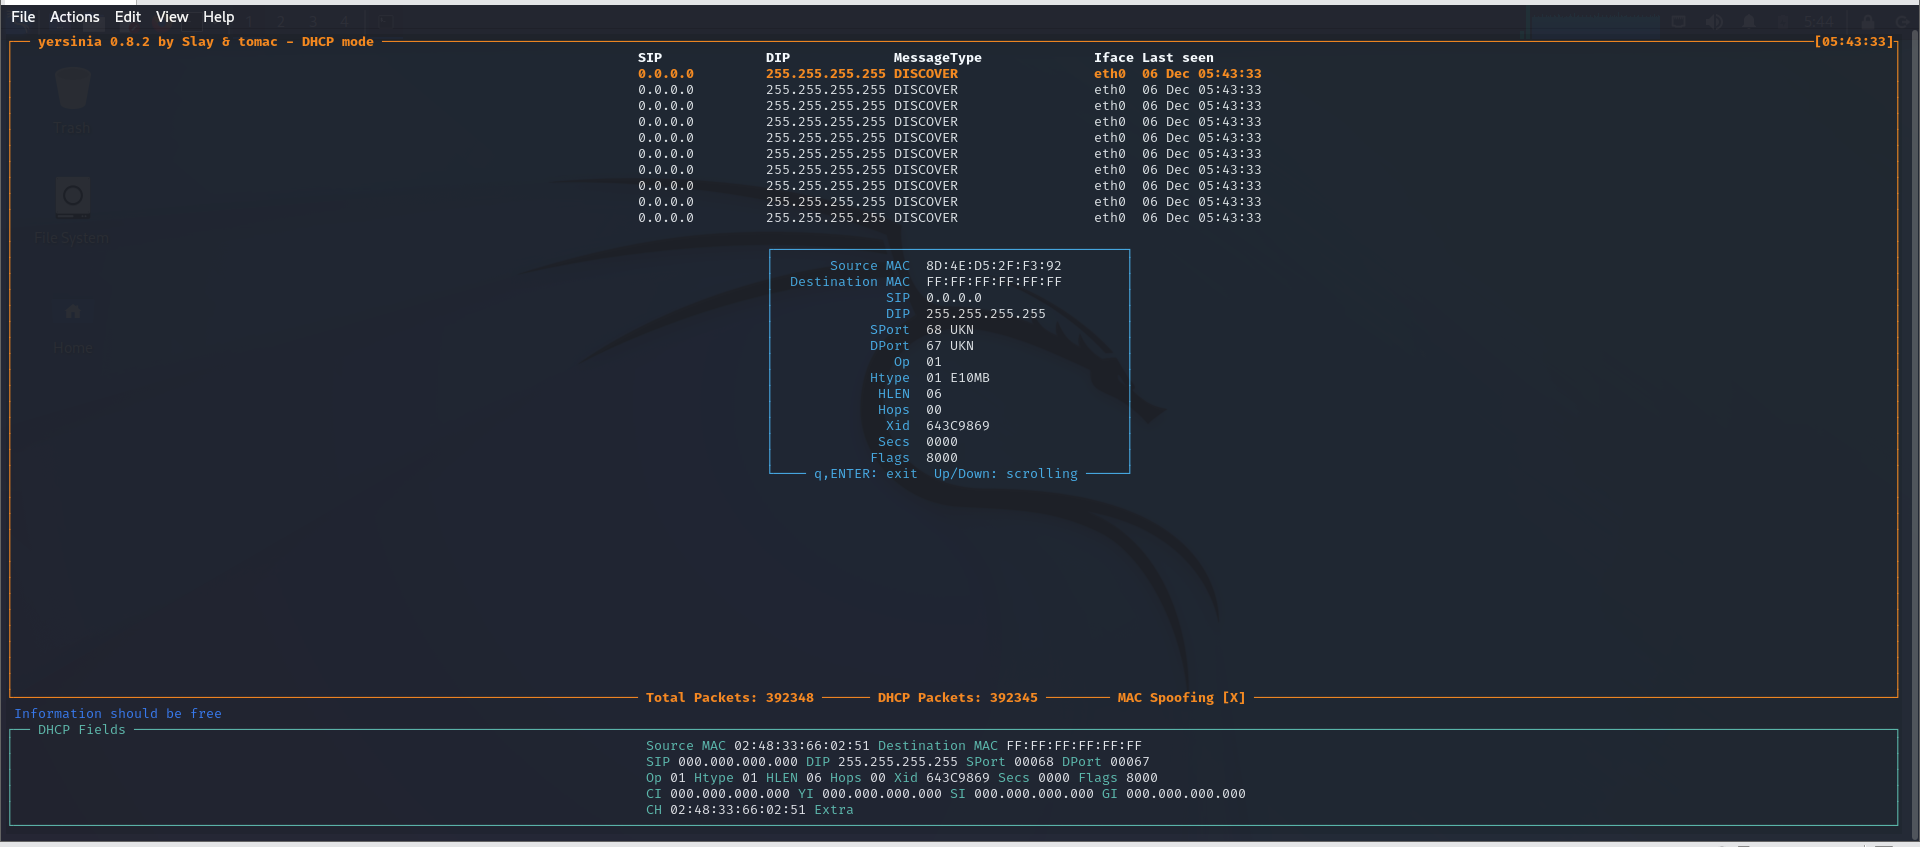Click the orange clock [05:43:33] in the frame
The height and width of the screenshot is (847, 1920).
tap(1854, 42)
